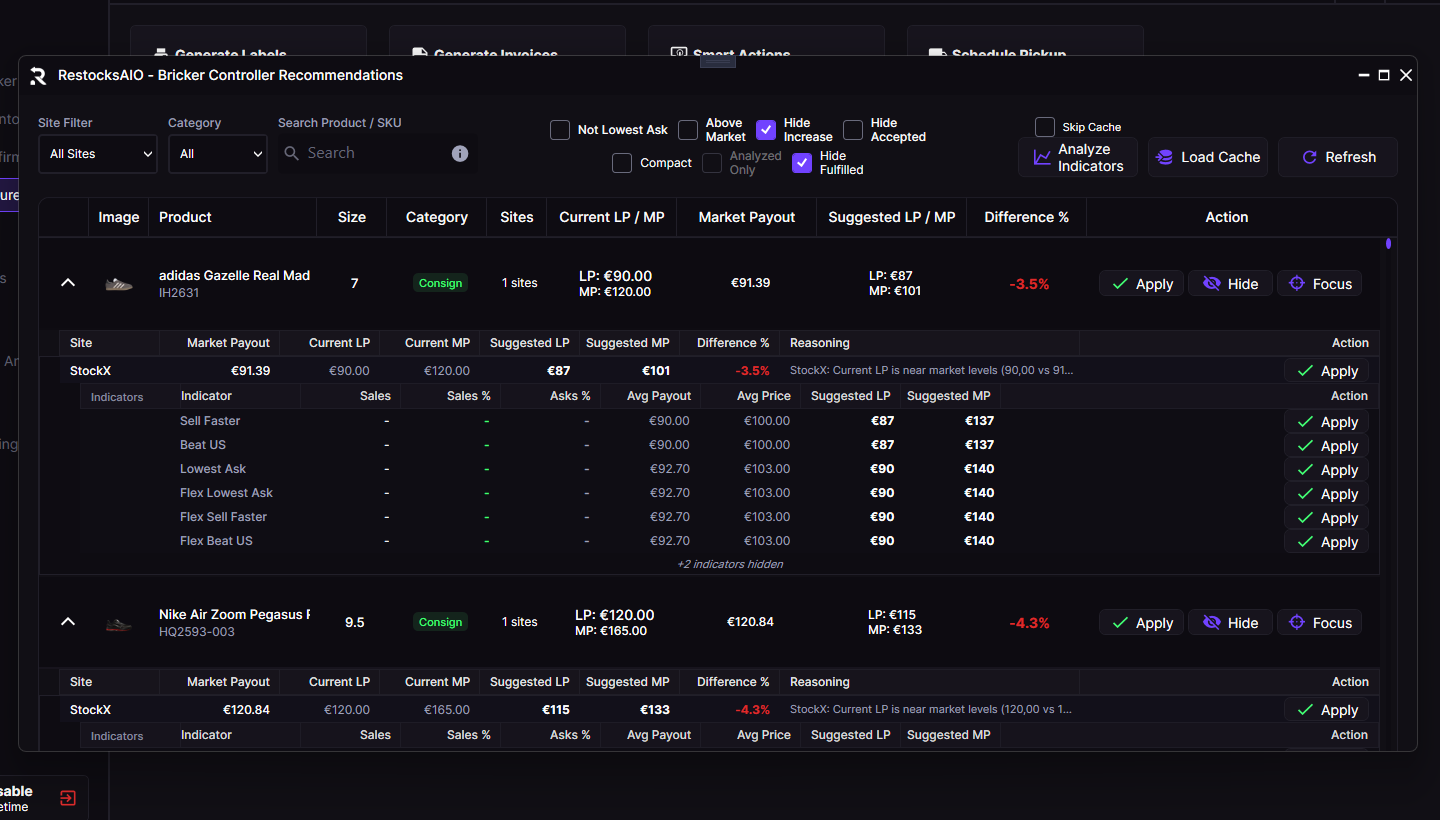Open Analyze Indicators chart button
Image resolution: width=1440 pixels, height=820 pixels.
tap(1078, 157)
